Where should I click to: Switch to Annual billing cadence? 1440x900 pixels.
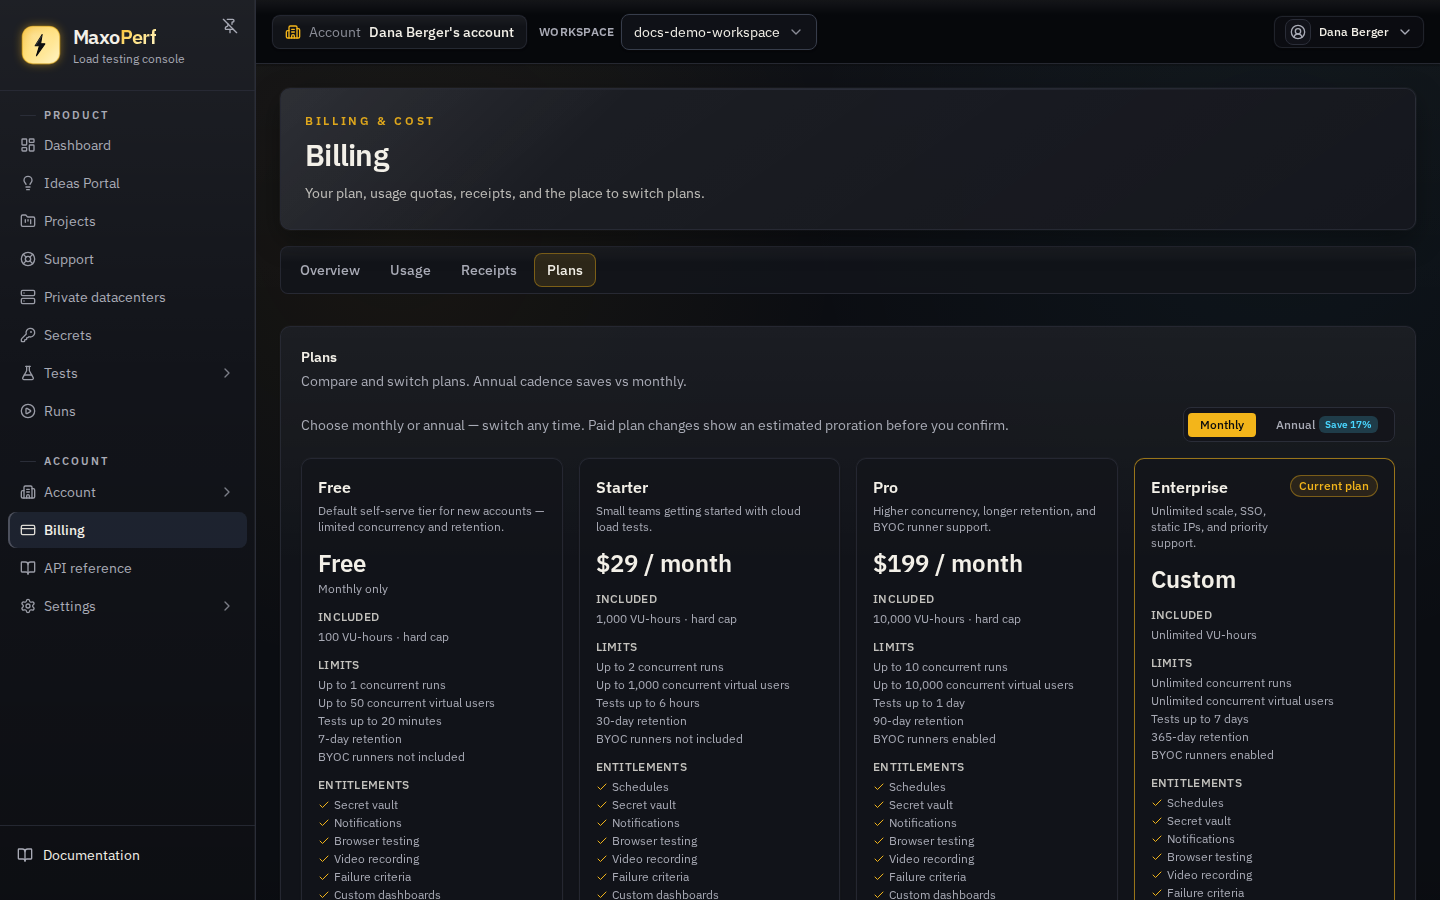1326,425
